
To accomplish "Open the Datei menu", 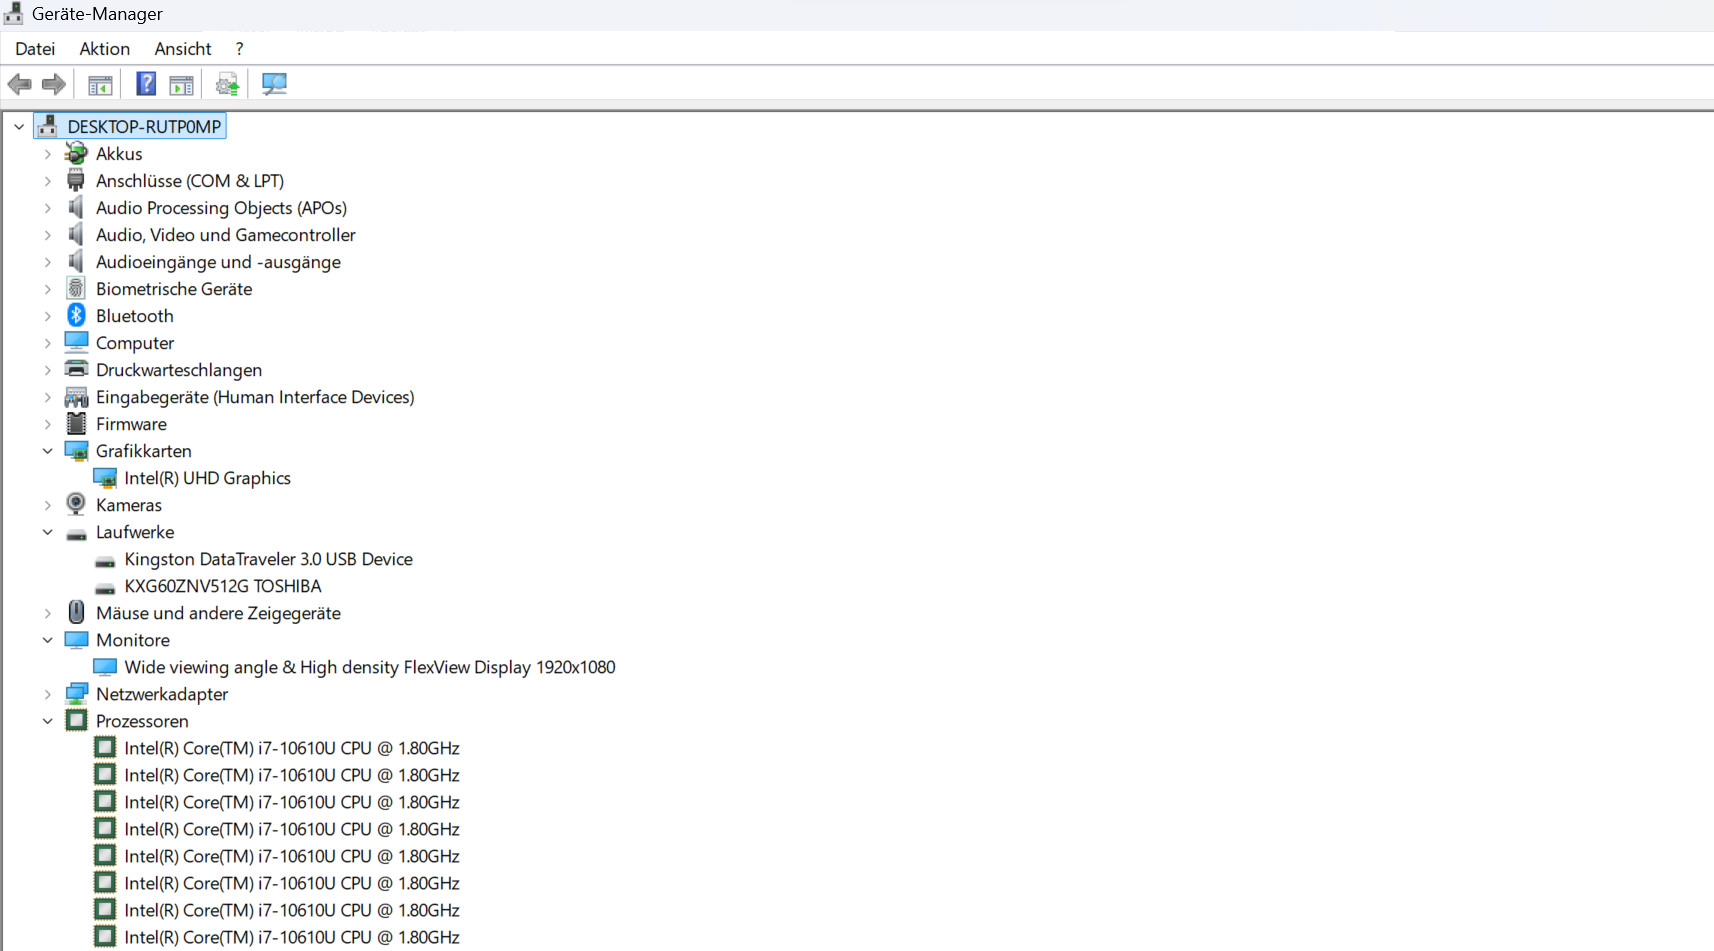I will [x=35, y=49].
